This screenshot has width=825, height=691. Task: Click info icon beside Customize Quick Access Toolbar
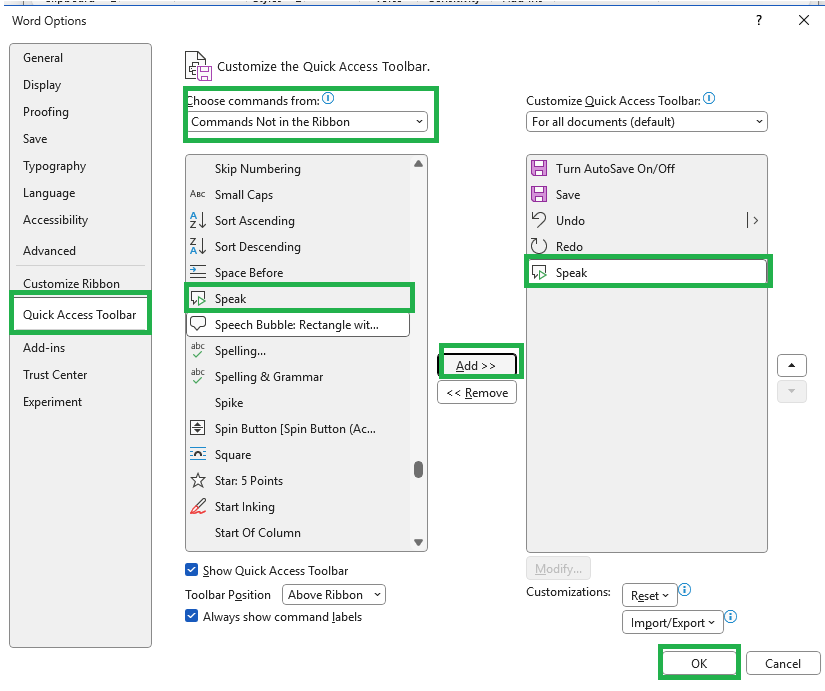point(709,98)
